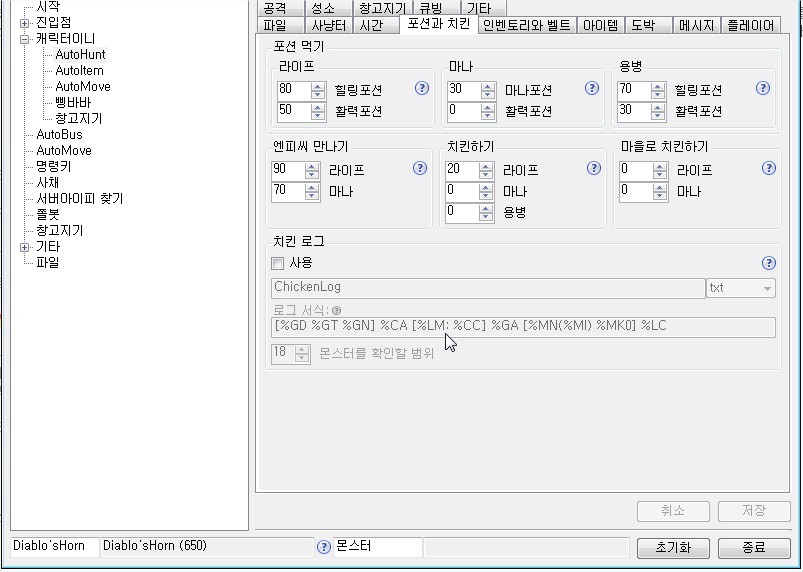Viewport: 803px width, 572px height.
Task: Select 사채 in the tree
Action: click(x=48, y=183)
